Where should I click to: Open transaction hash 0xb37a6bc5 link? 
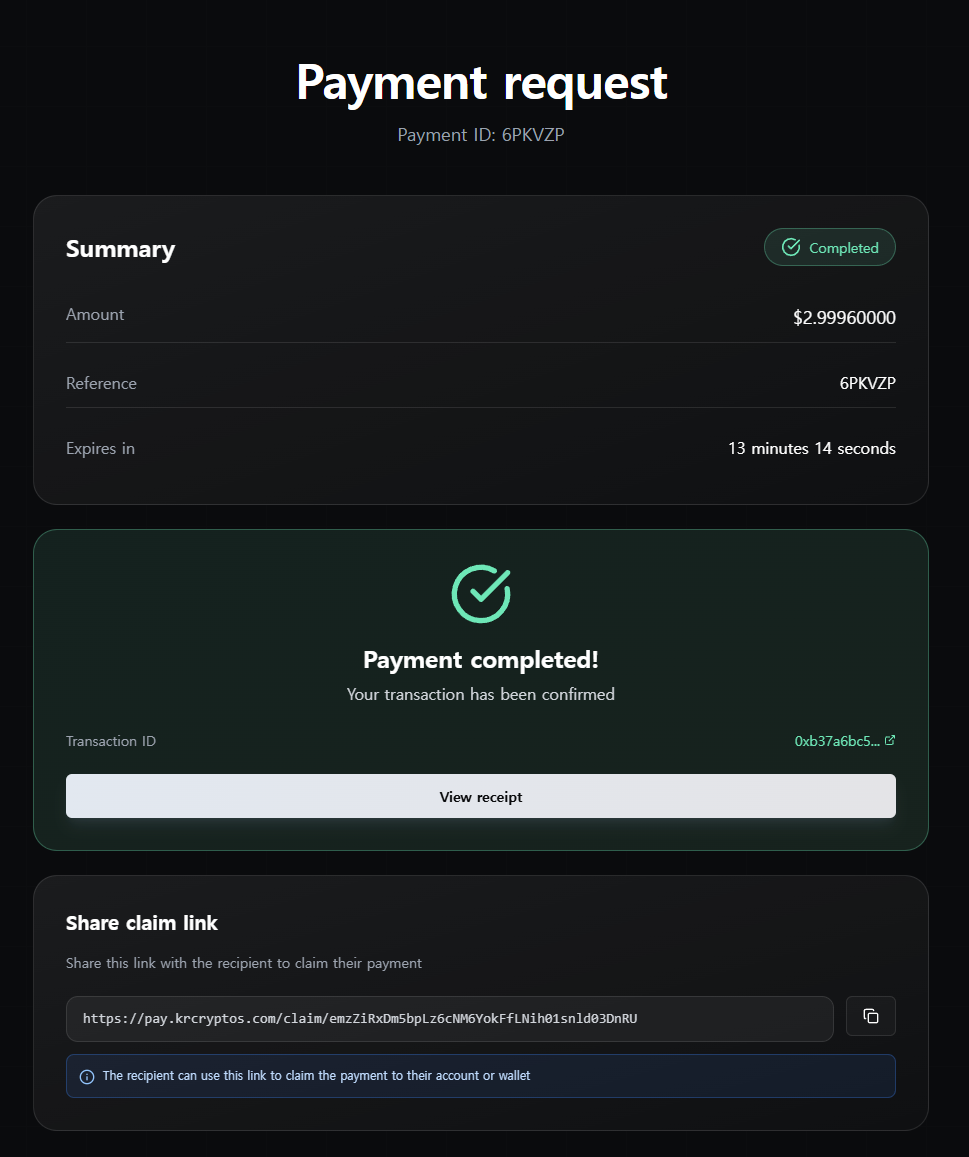(x=837, y=741)
